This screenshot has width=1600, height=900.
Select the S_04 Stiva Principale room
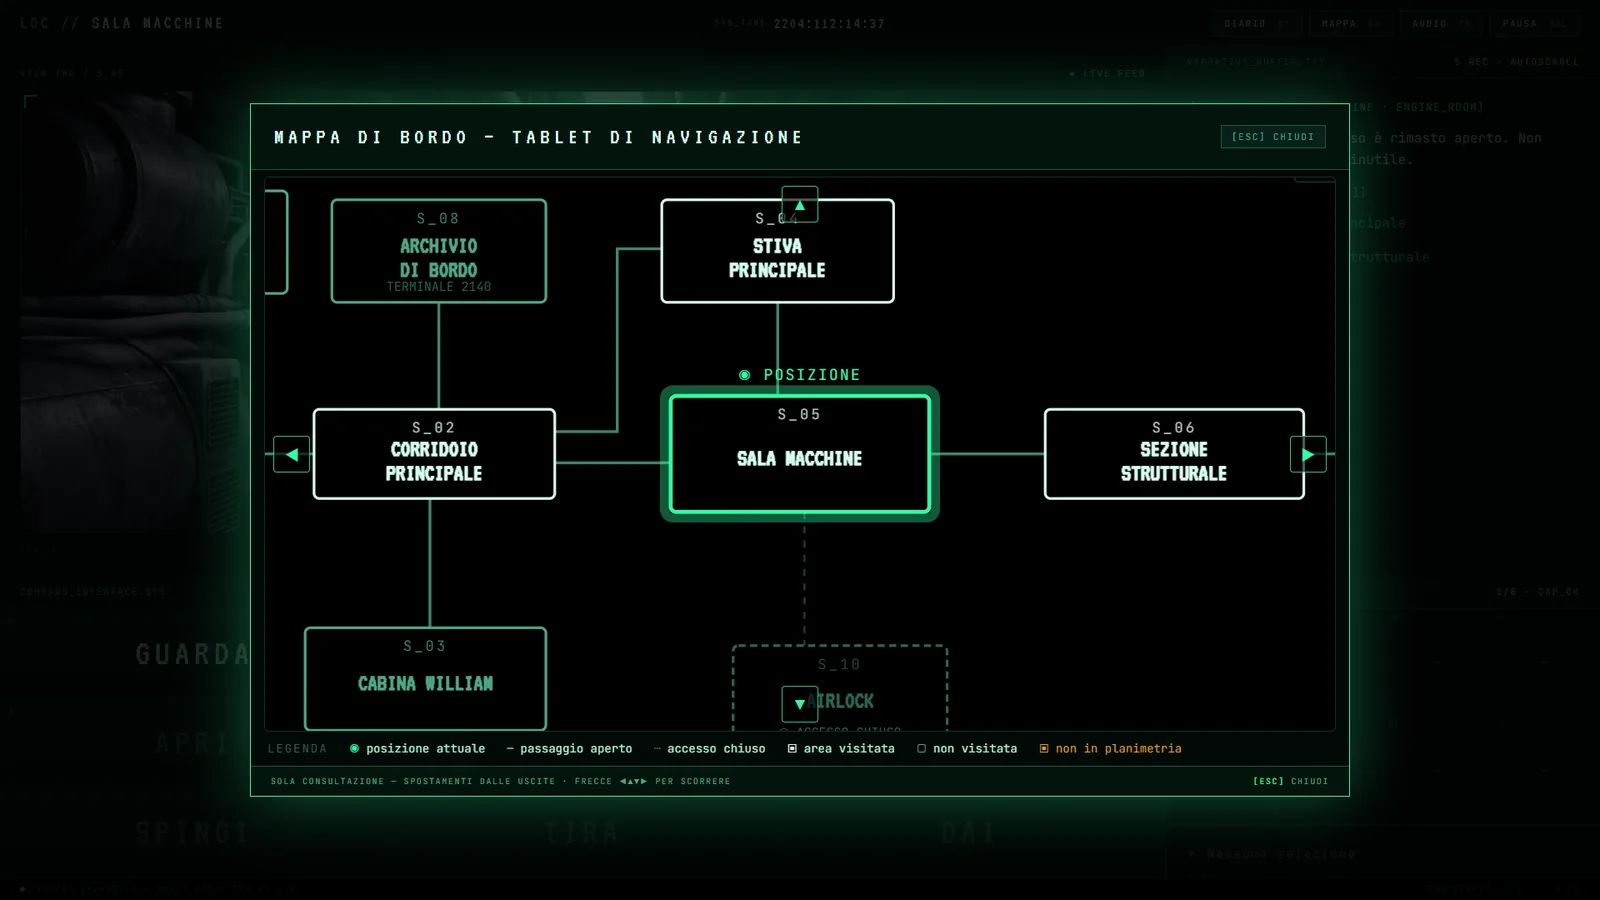(777, 251)
